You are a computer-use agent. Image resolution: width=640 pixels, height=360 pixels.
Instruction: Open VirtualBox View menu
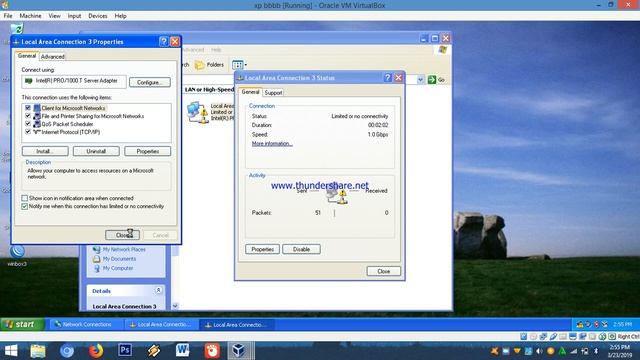pyautogui.click(x=54, y=16)
